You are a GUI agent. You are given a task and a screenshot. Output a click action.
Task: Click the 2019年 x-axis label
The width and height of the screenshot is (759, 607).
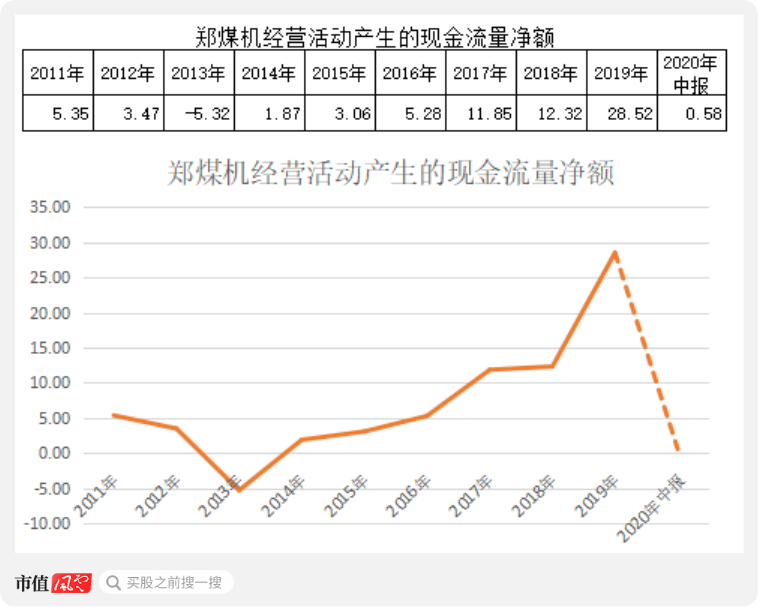point(596,496)
